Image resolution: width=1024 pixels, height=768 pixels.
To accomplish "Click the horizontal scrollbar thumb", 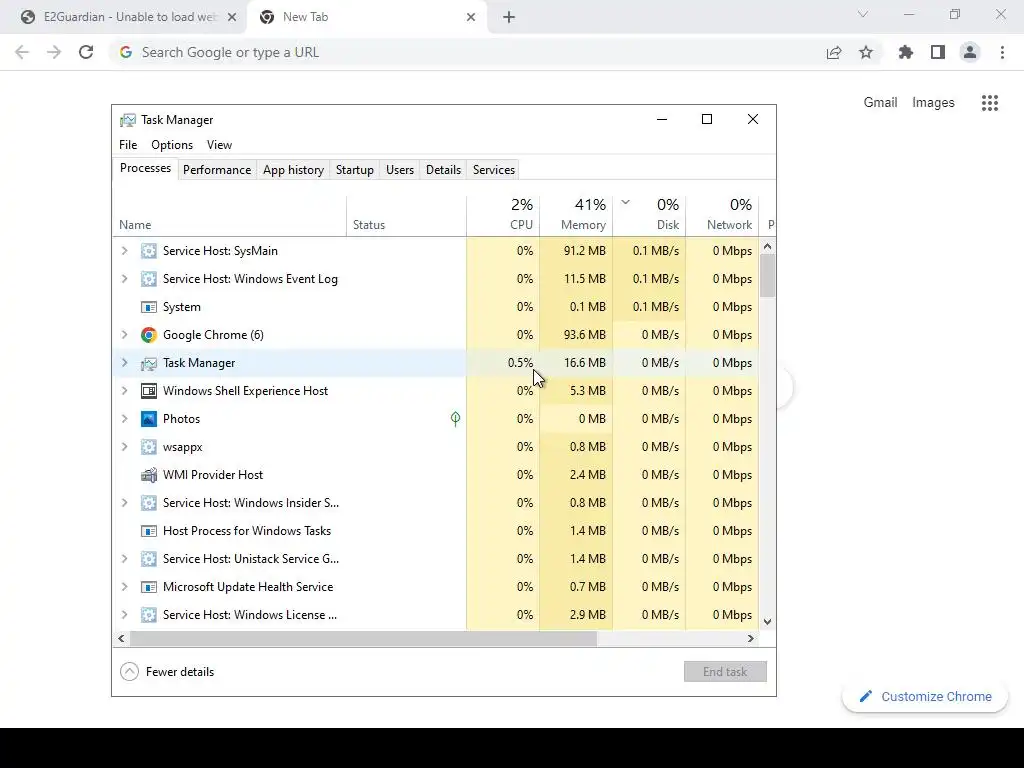I will [363, 639].
